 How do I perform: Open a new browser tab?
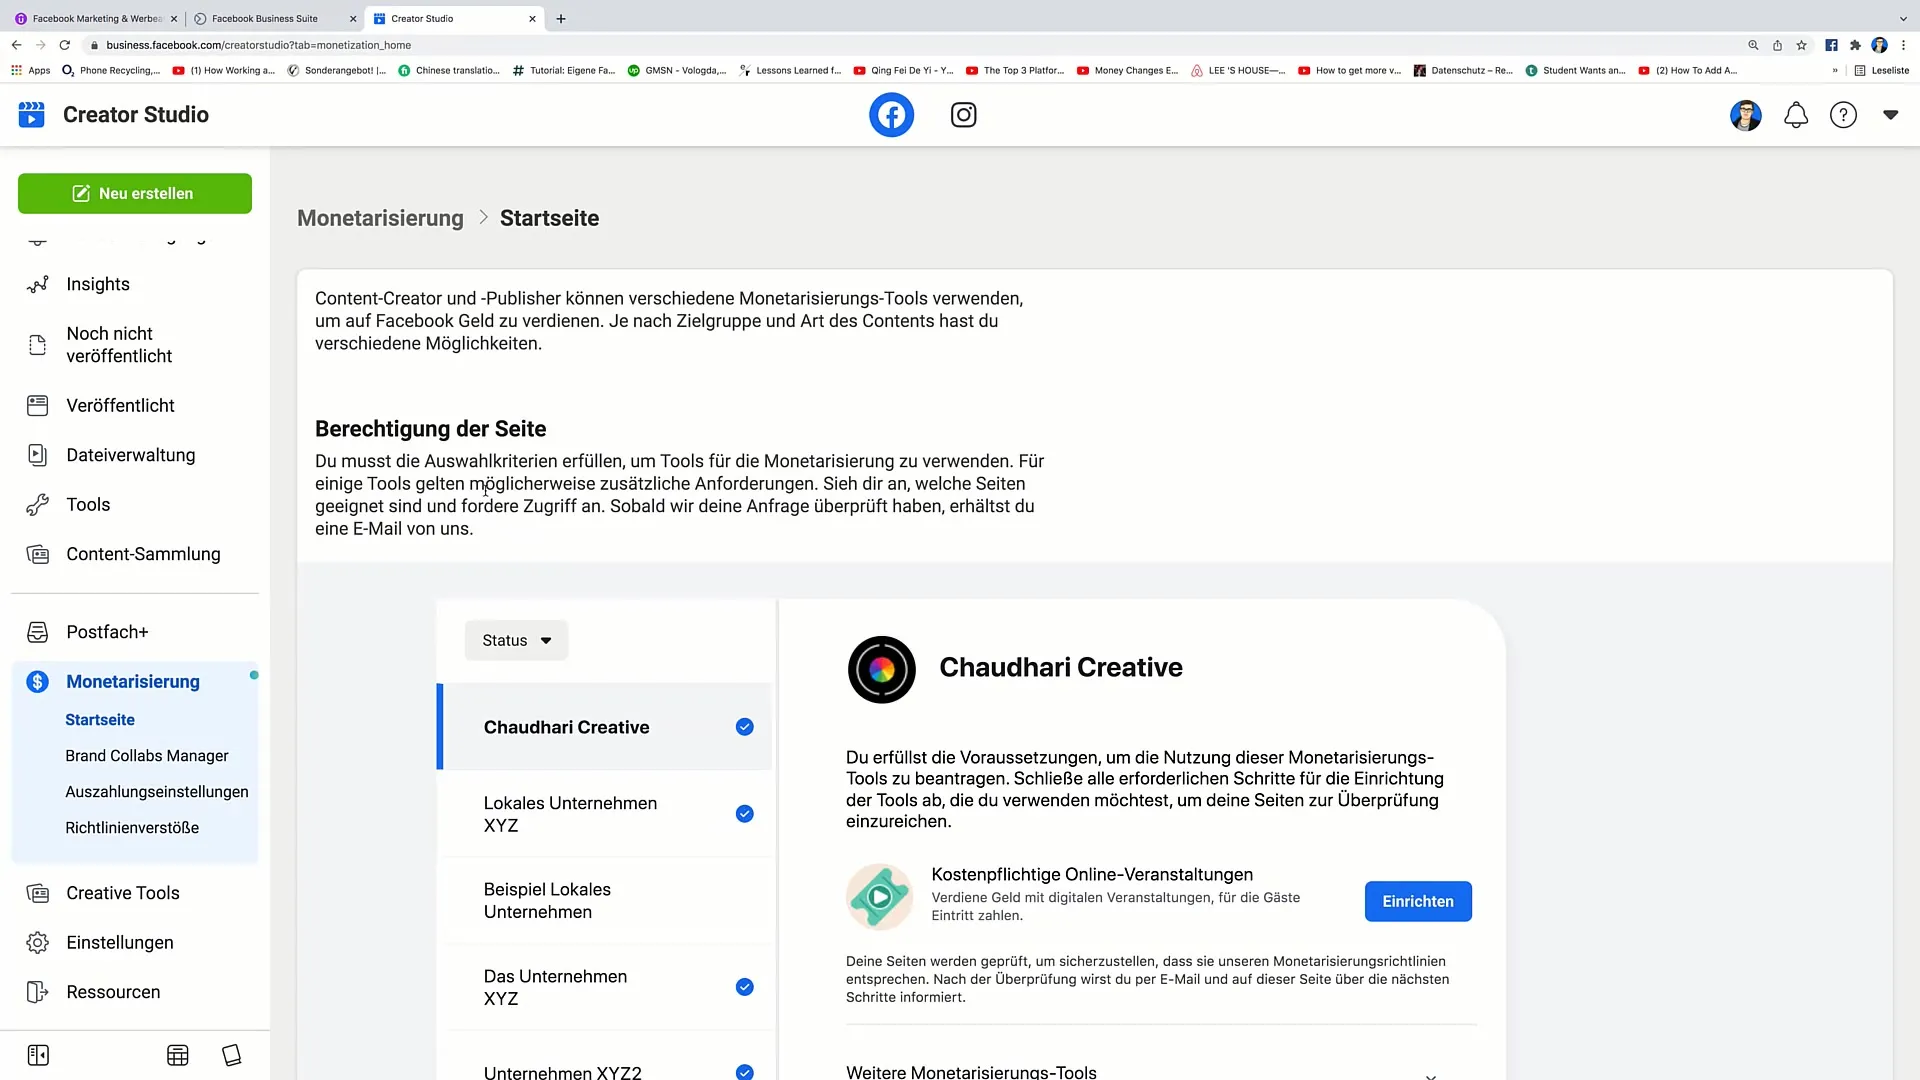click(561, 18)
